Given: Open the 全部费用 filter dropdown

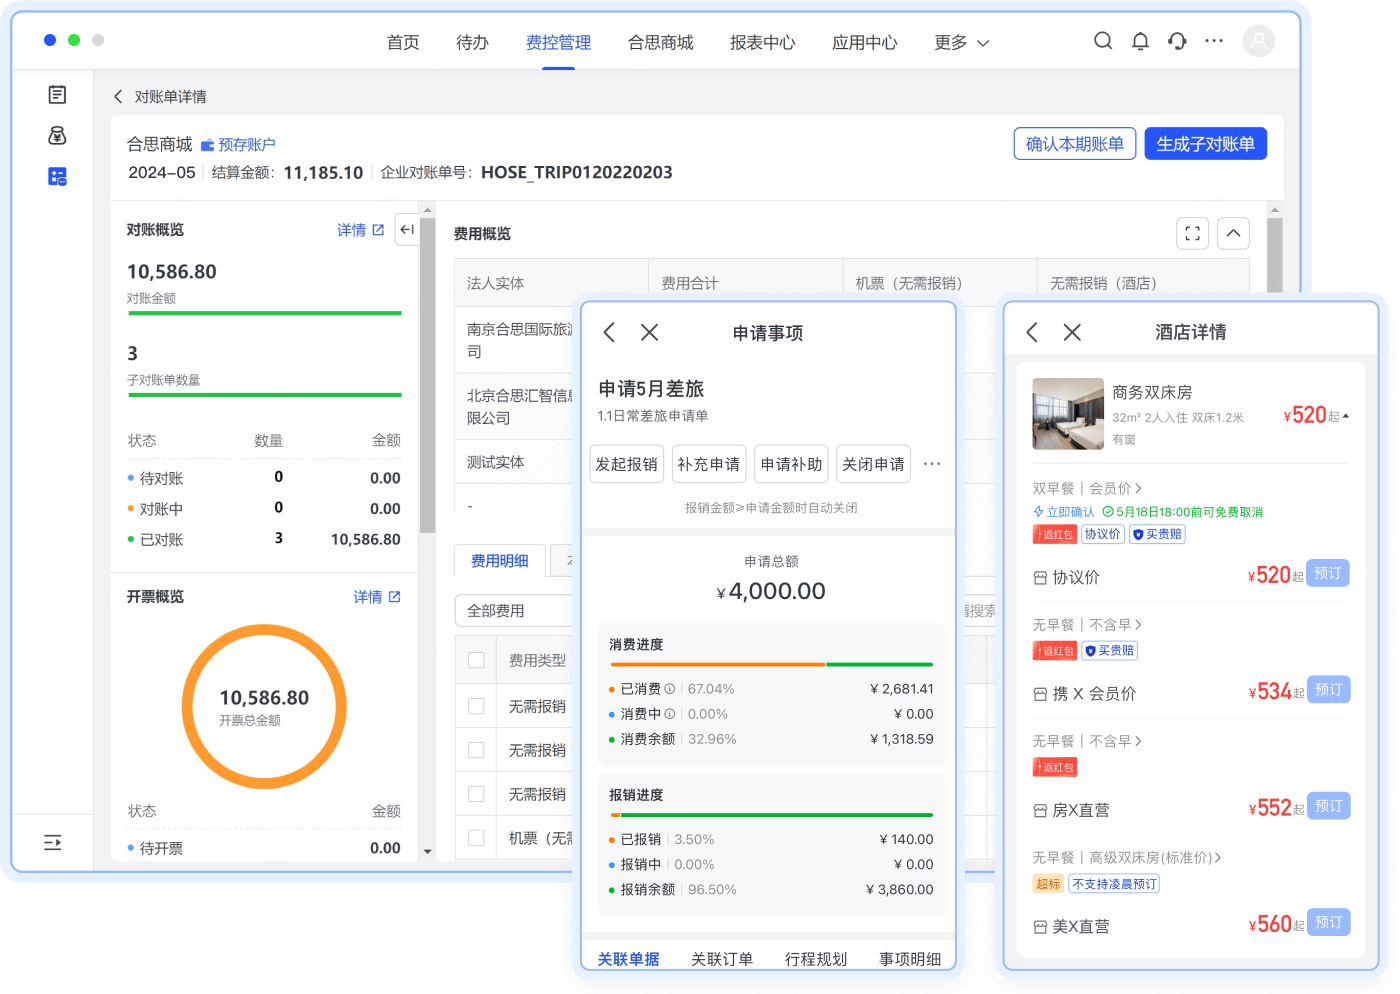Looking at the screenshot, I should (x=515, y=610).
